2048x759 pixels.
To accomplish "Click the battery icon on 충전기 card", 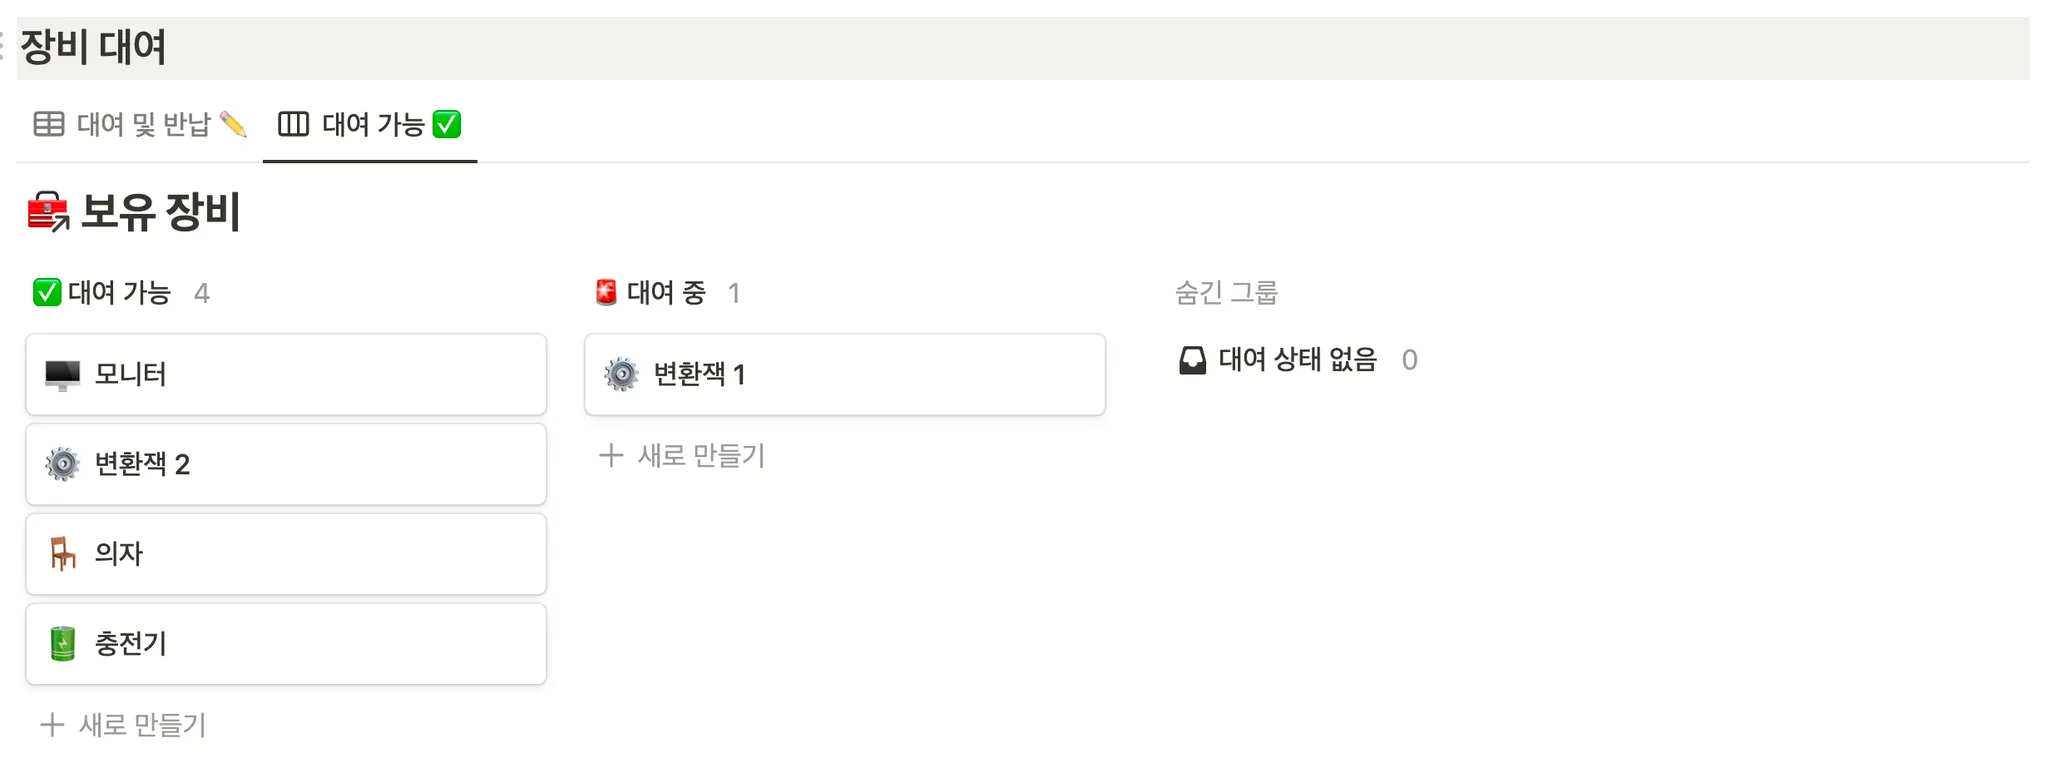I will click(62, 644).
